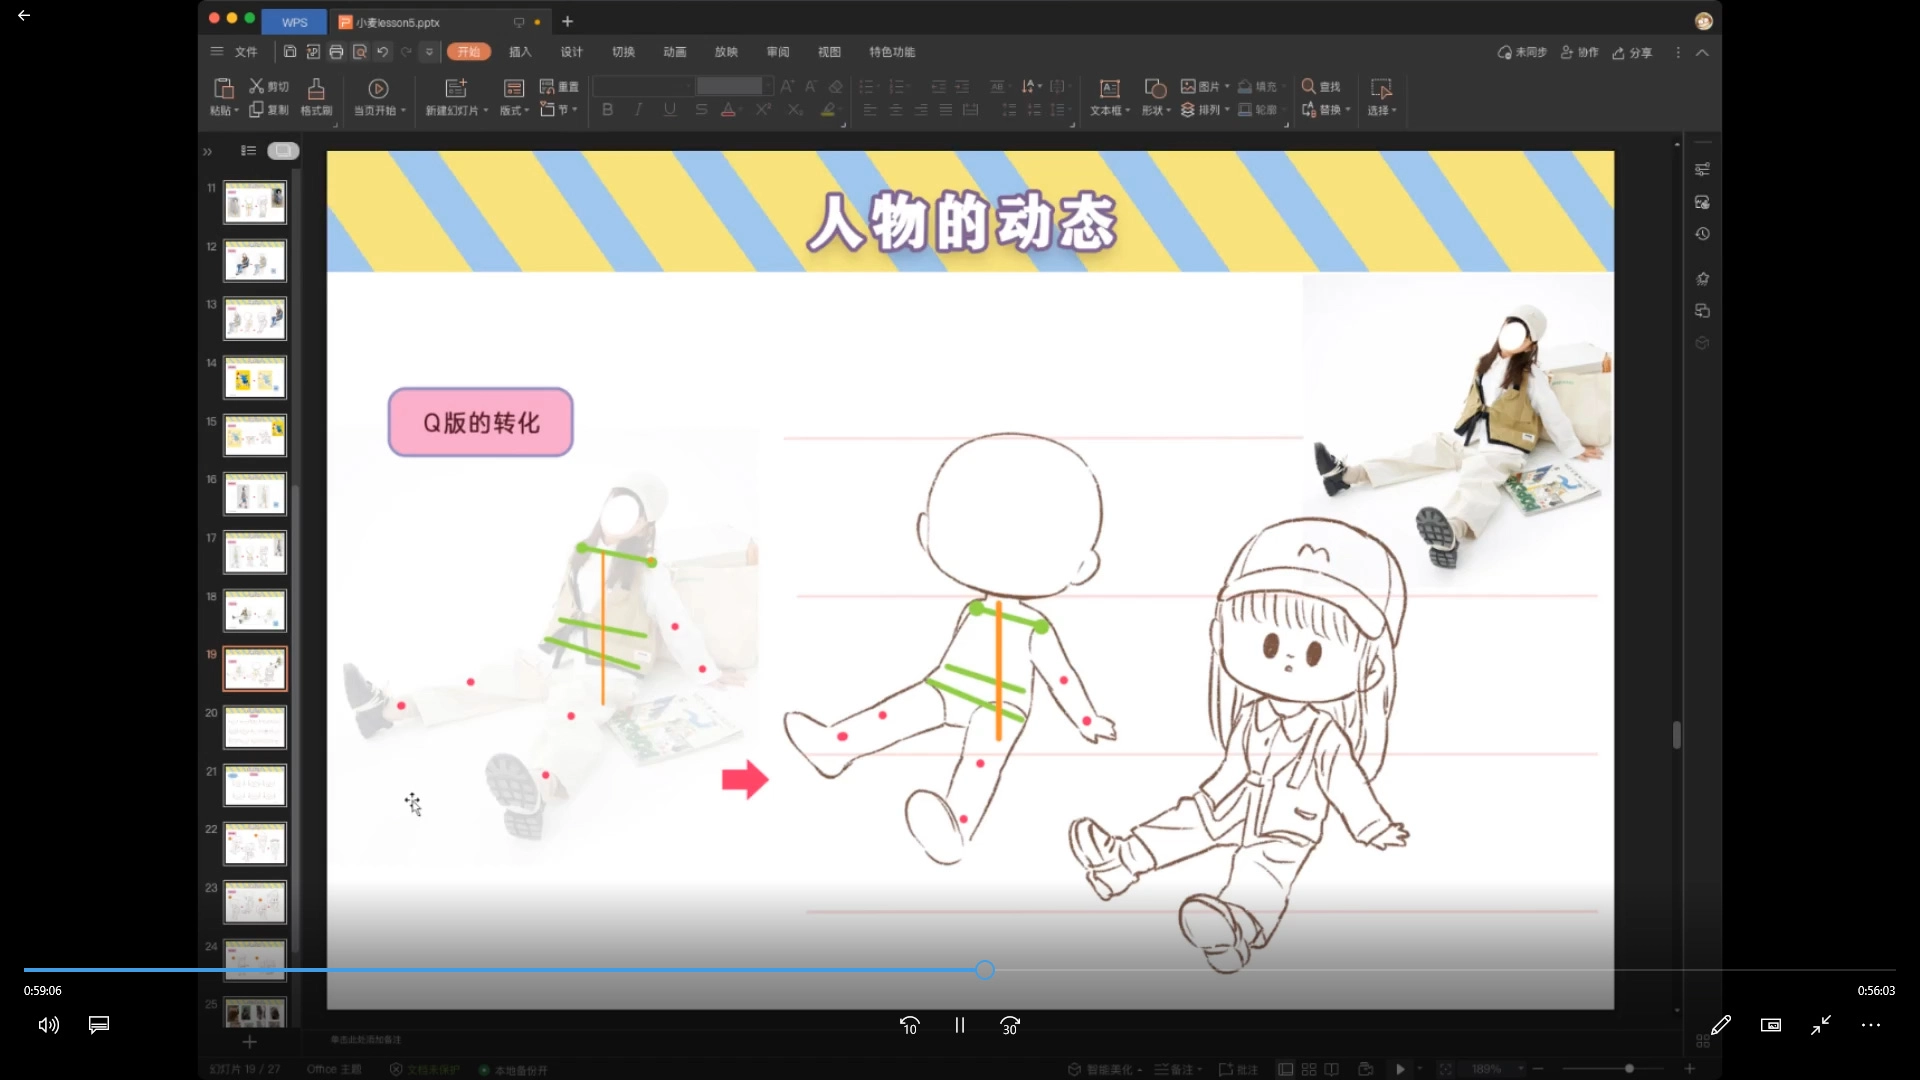Click the Text Box (文本框) icon
The height and width of the screenshot is (1080, 1920).
(x=1109, y=89)
